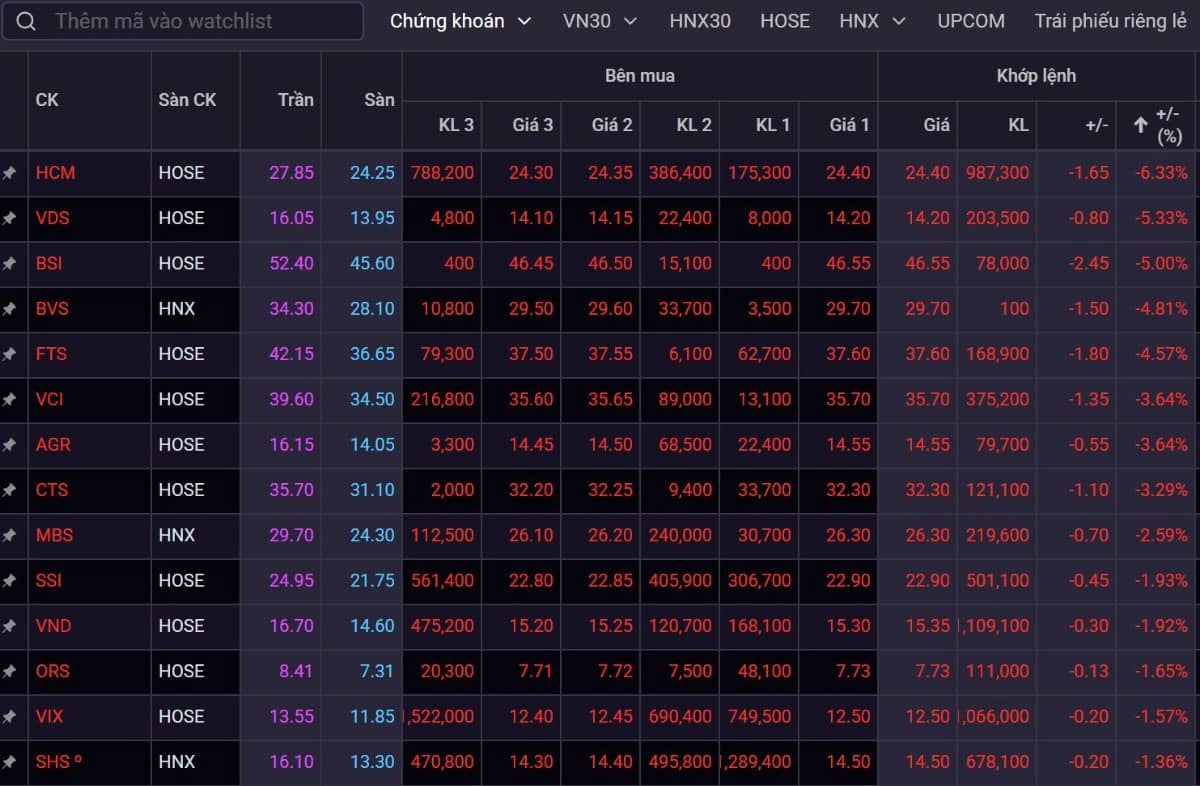This screenshot has height=786, width=1200.
Task: Select the AGR stock symbol
Action: tap(53, 445)
